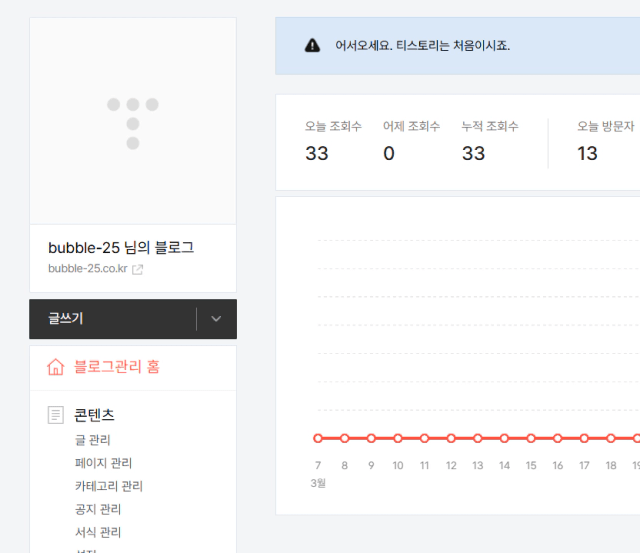Select the chart data point for day 12

click(x=451, y=438)
